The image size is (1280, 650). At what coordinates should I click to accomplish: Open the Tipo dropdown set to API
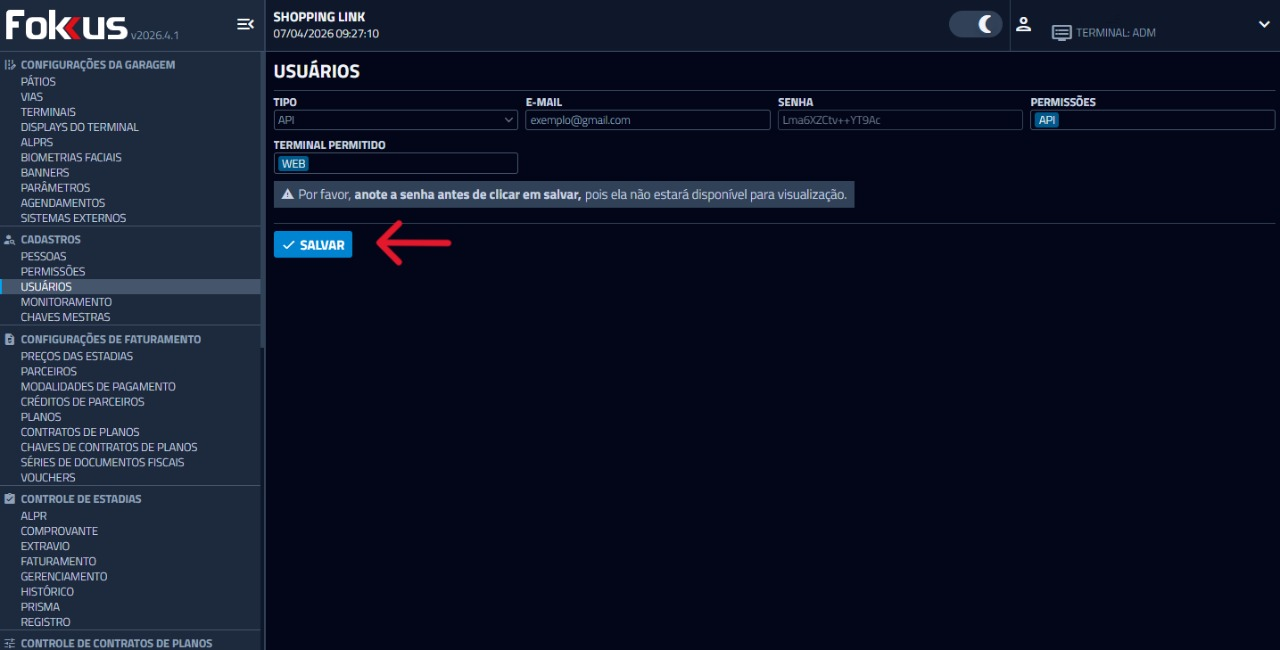395,120
